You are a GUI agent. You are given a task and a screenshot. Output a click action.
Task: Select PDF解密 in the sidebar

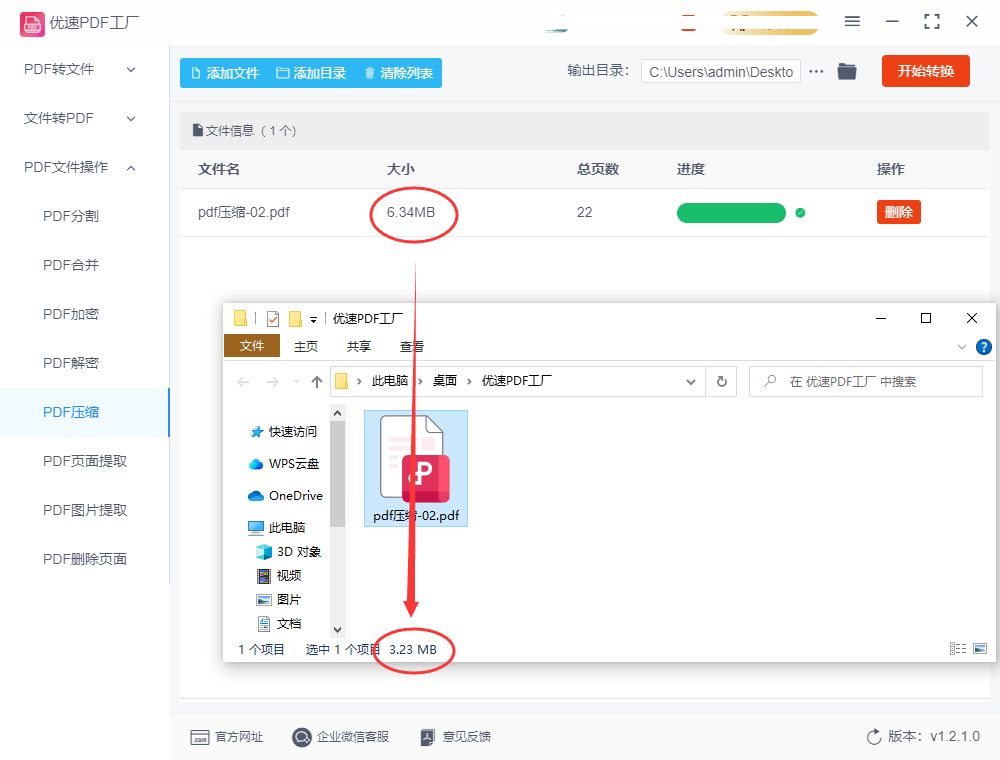[71, 363]
